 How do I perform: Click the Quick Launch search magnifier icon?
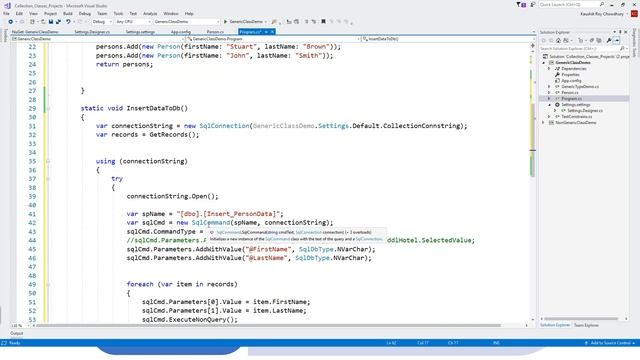tap(602, 4)
